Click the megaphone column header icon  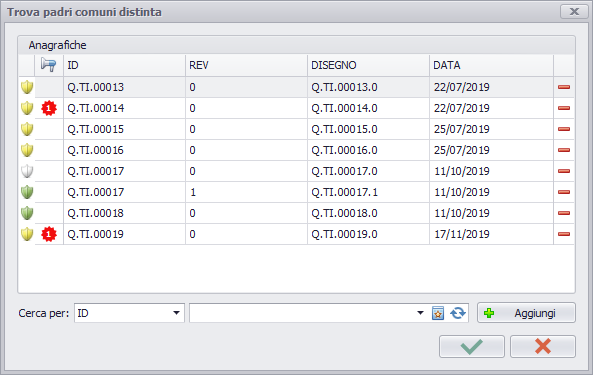click(49, 65)
